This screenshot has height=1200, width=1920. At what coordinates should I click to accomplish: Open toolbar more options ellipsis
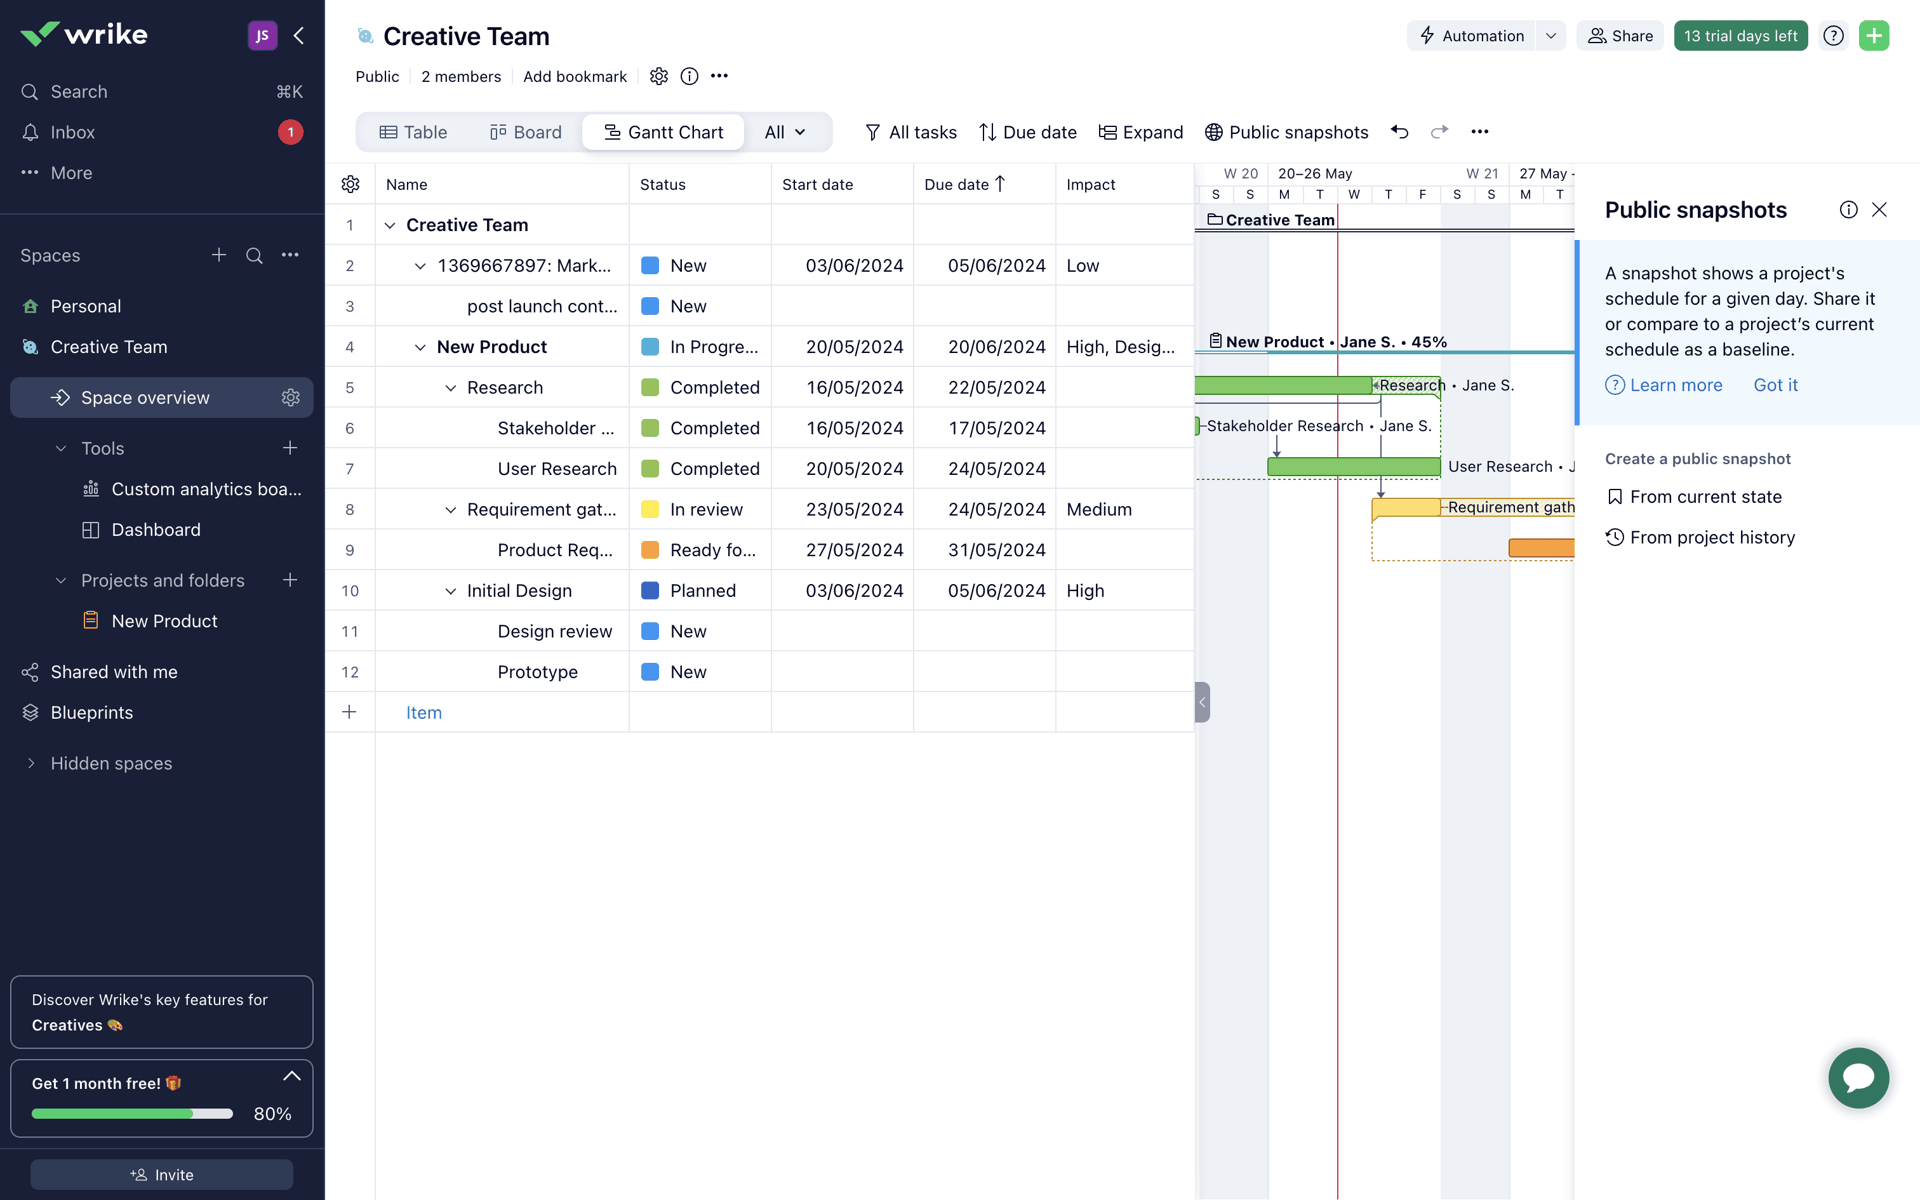click(x=1480, y=132)
